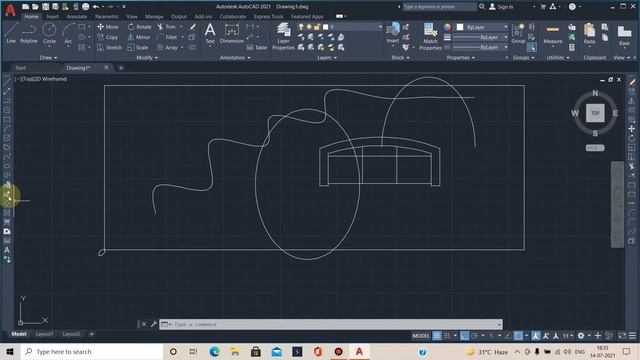Expand the Properties panel
This screenshot has width=640, height=360.
tap(461, 58)
